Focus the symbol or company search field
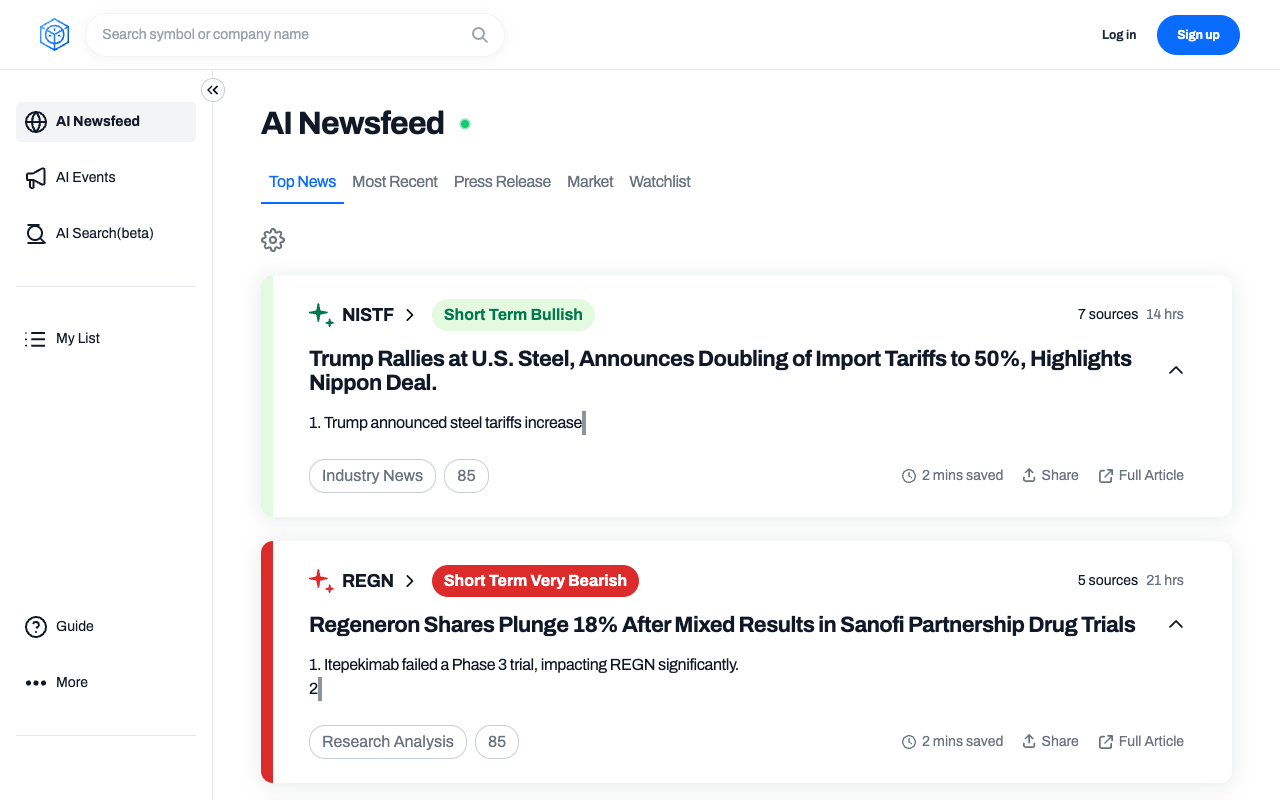This screenshot has width=1280, height=800. point(295,35)
